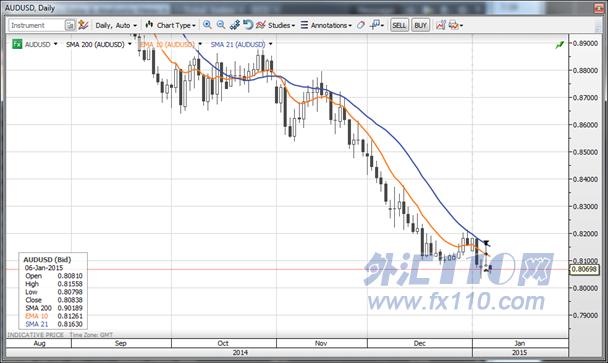Click the green pin icon at chart corner

click(x=559, y=45)
